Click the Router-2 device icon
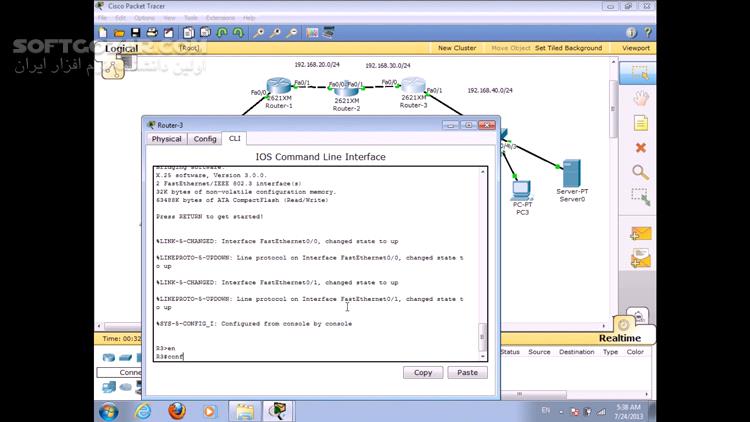 (x=346, y=89)
